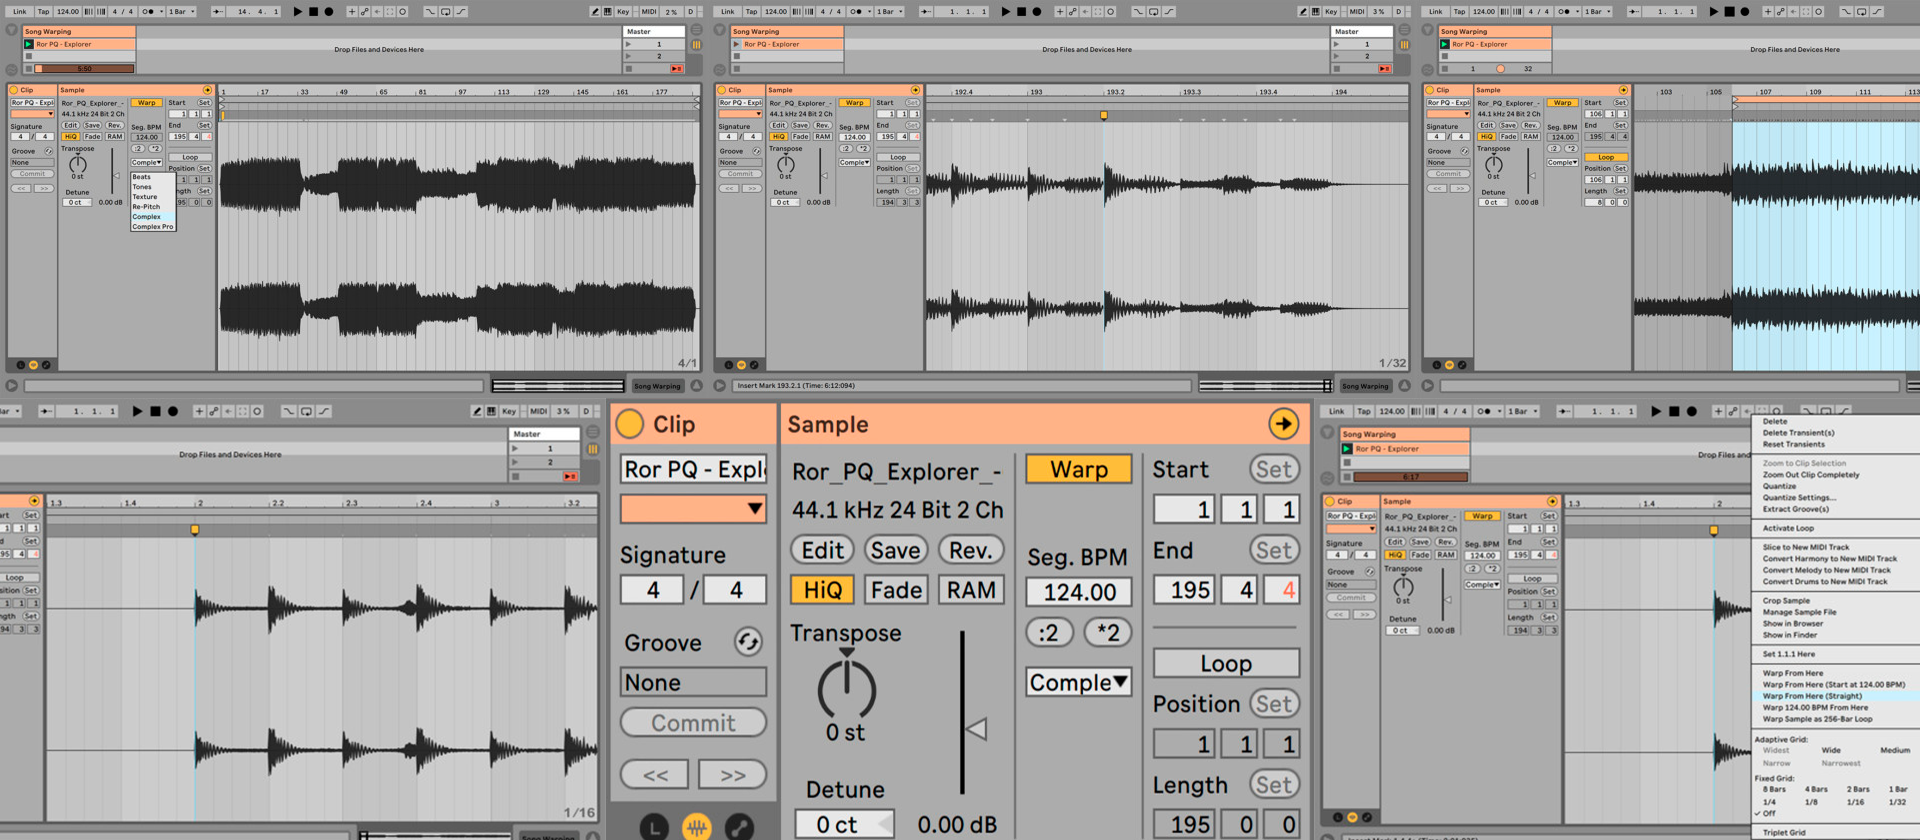Viewport: 1920px width, 840px height.
Task: Click the Groove hot-swap icon in the enlarged Clip panel
Action: click(748, 642)
